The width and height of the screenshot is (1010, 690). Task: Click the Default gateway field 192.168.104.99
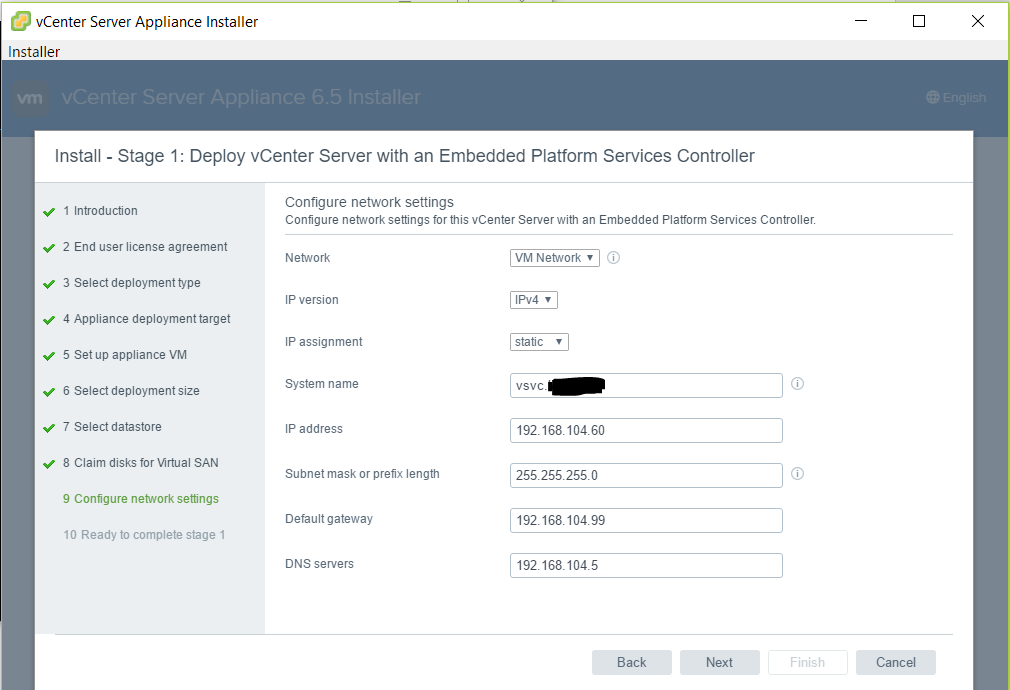(x=646, y=521)
